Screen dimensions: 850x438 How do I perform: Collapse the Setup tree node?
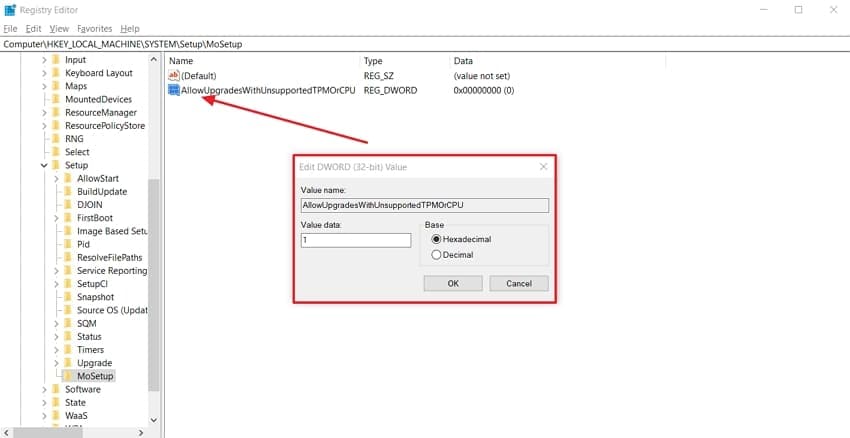44,165
